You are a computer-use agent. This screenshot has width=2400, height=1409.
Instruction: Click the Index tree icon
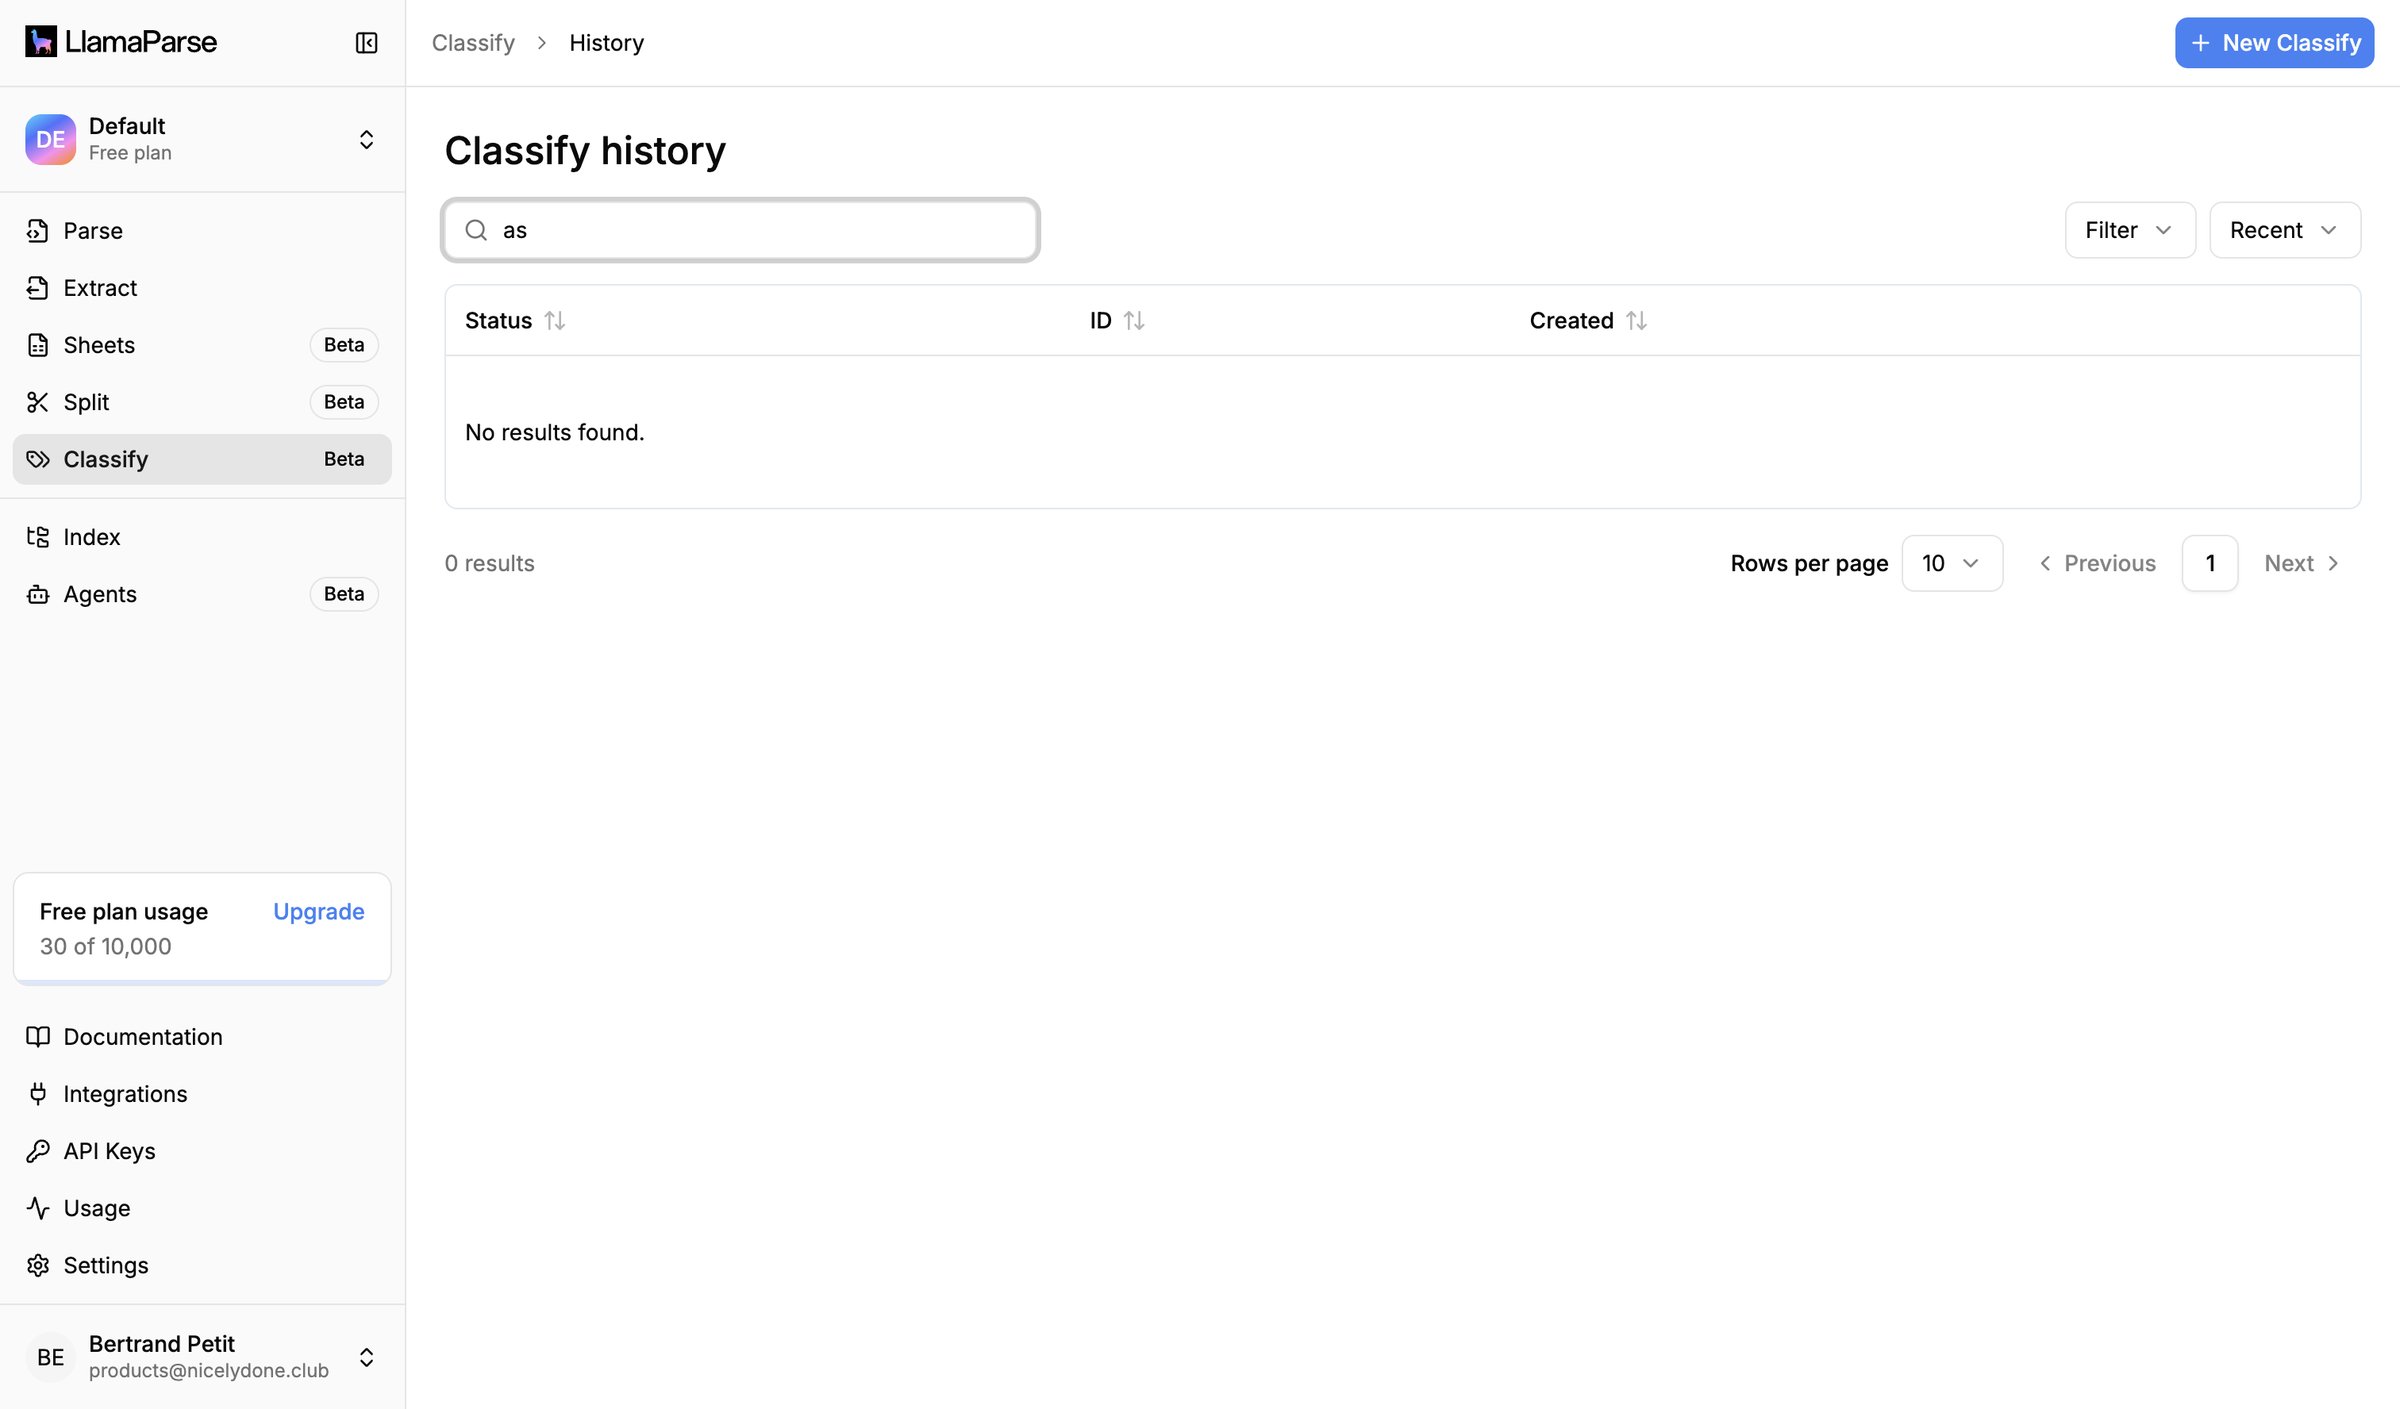coord(38,537)
